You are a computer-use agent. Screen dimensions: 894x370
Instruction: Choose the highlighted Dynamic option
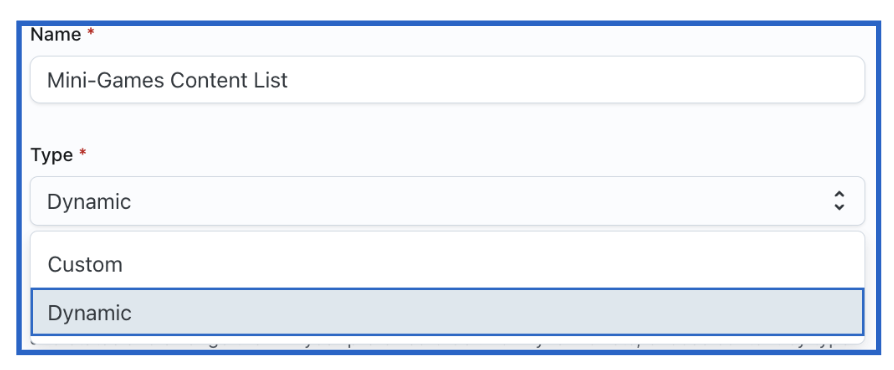(x=447, y=312)
